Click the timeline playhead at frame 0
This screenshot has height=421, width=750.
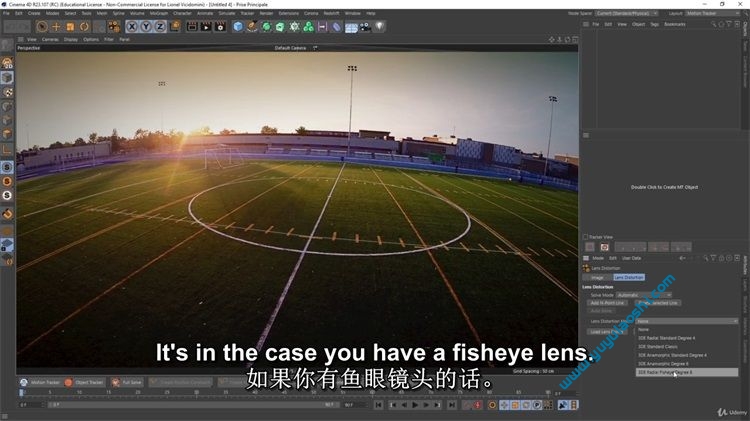point(21,393)
